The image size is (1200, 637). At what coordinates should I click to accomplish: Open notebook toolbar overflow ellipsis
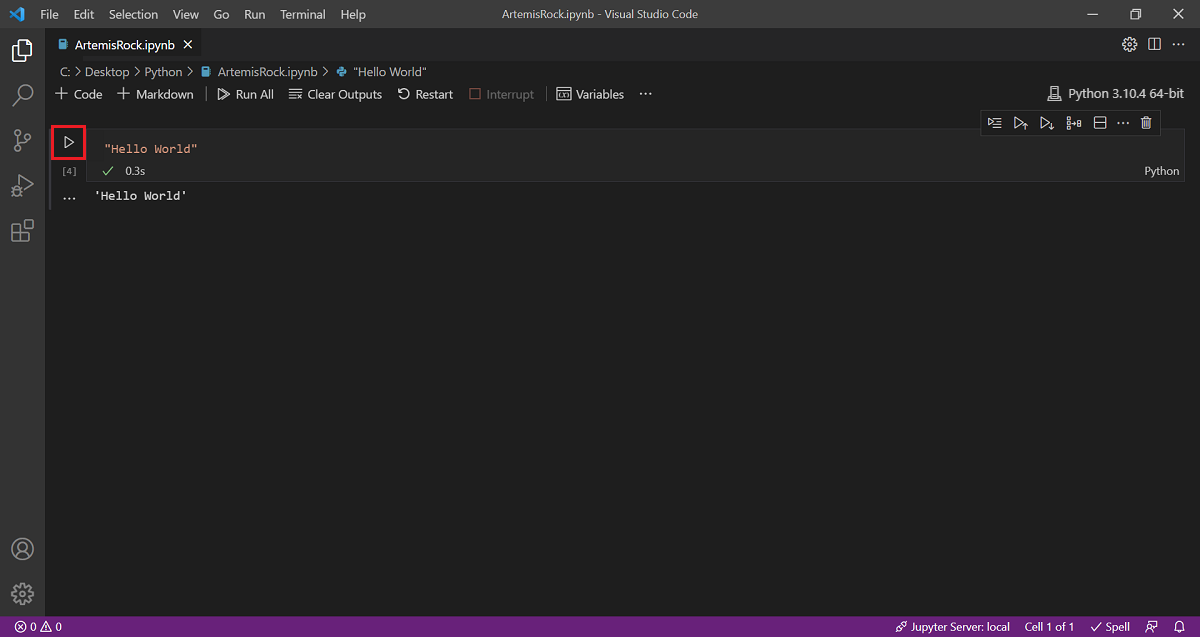(645, 94)
